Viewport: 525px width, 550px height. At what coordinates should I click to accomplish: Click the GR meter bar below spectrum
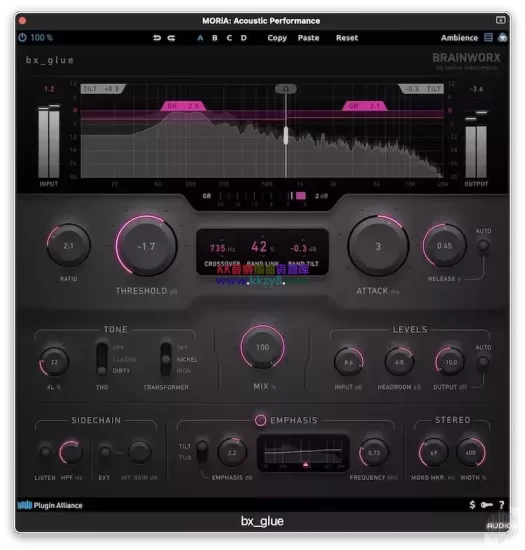point(263,196)
